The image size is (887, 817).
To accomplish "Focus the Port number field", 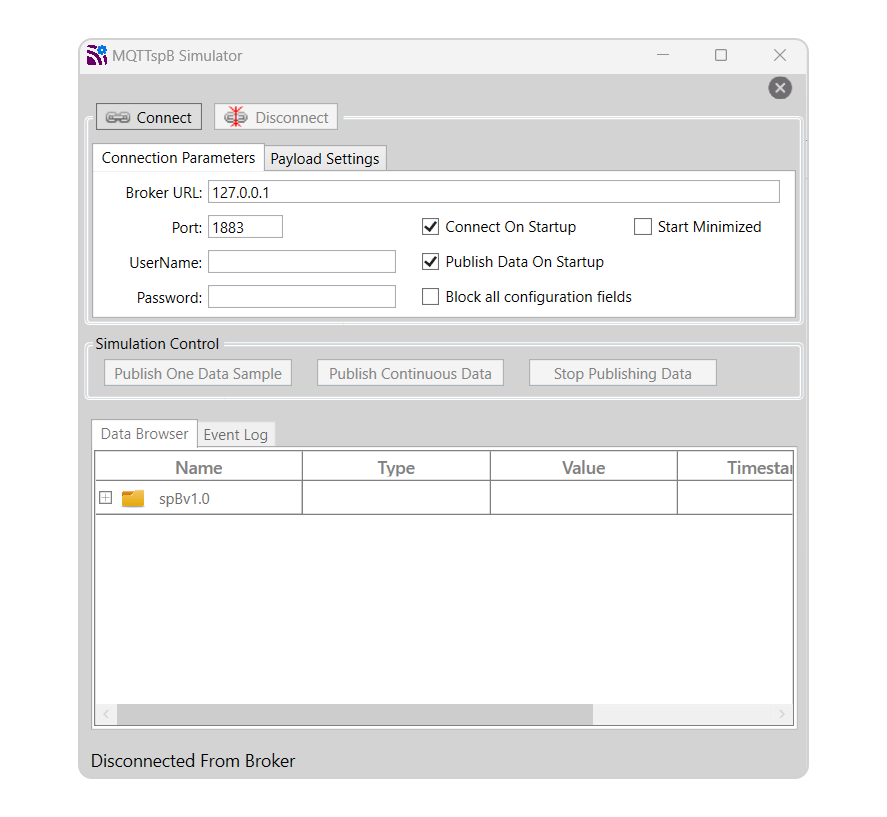I will click(x=245, y=227).
